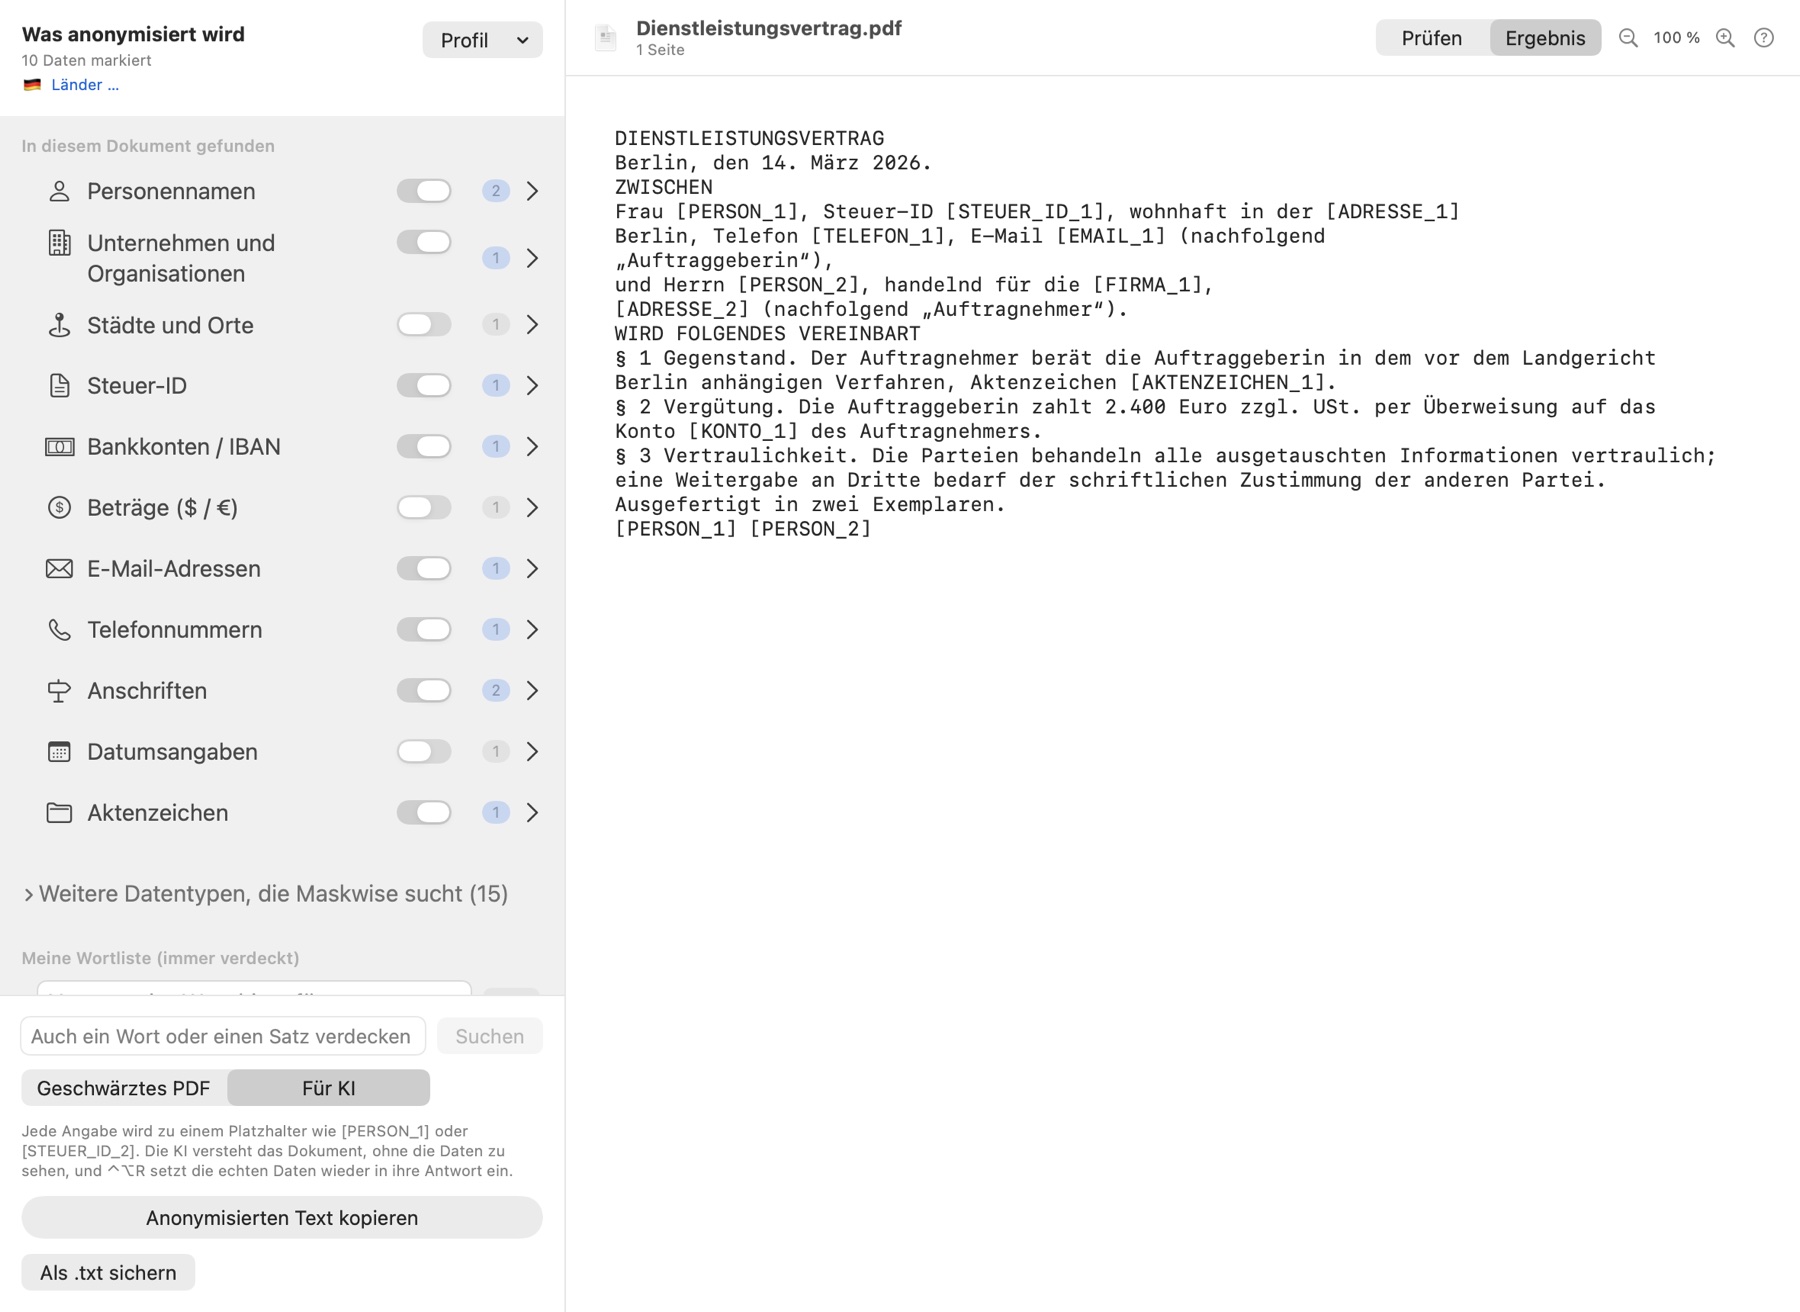
Task: Click the Aktenzeichen folder icon
Action: click(59, 813)
